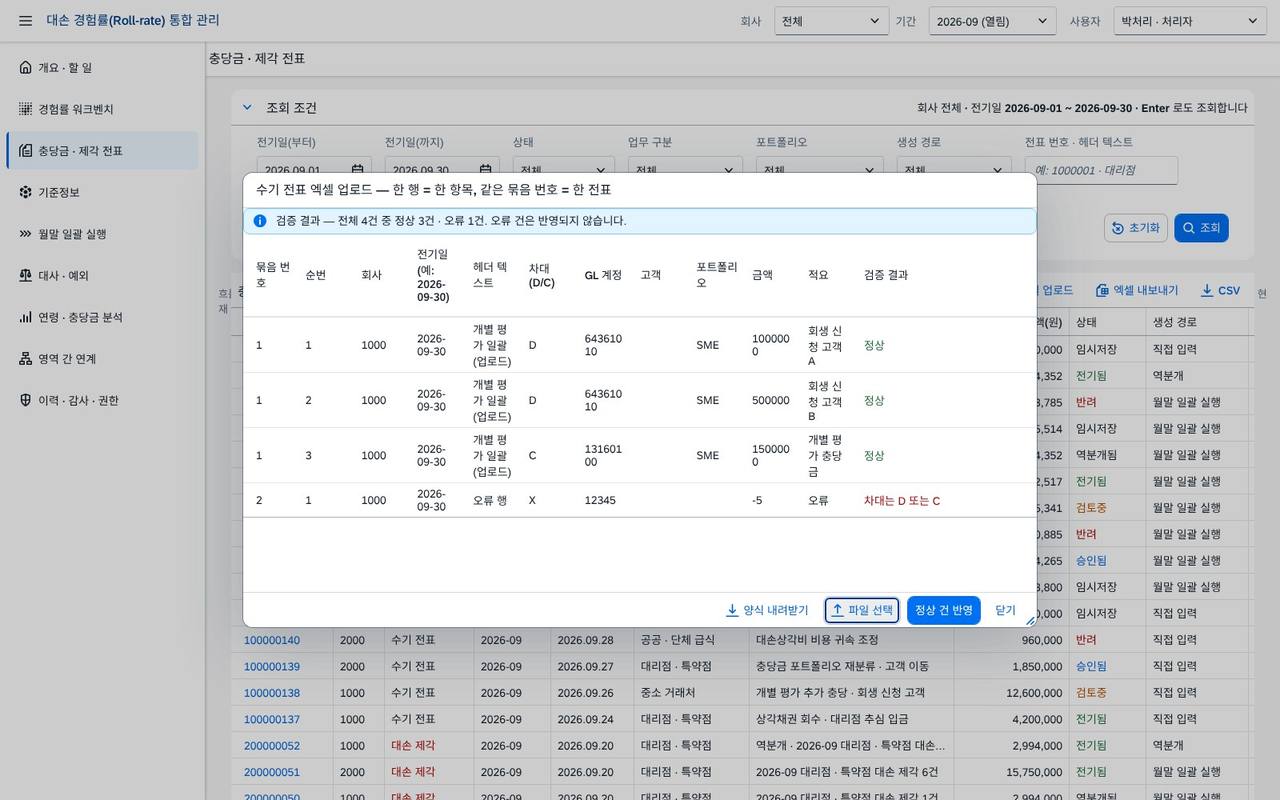Click the grid icon beside 경험률 워크벤치
This screenshot has width=1280, height=800.
click(25, 109)
